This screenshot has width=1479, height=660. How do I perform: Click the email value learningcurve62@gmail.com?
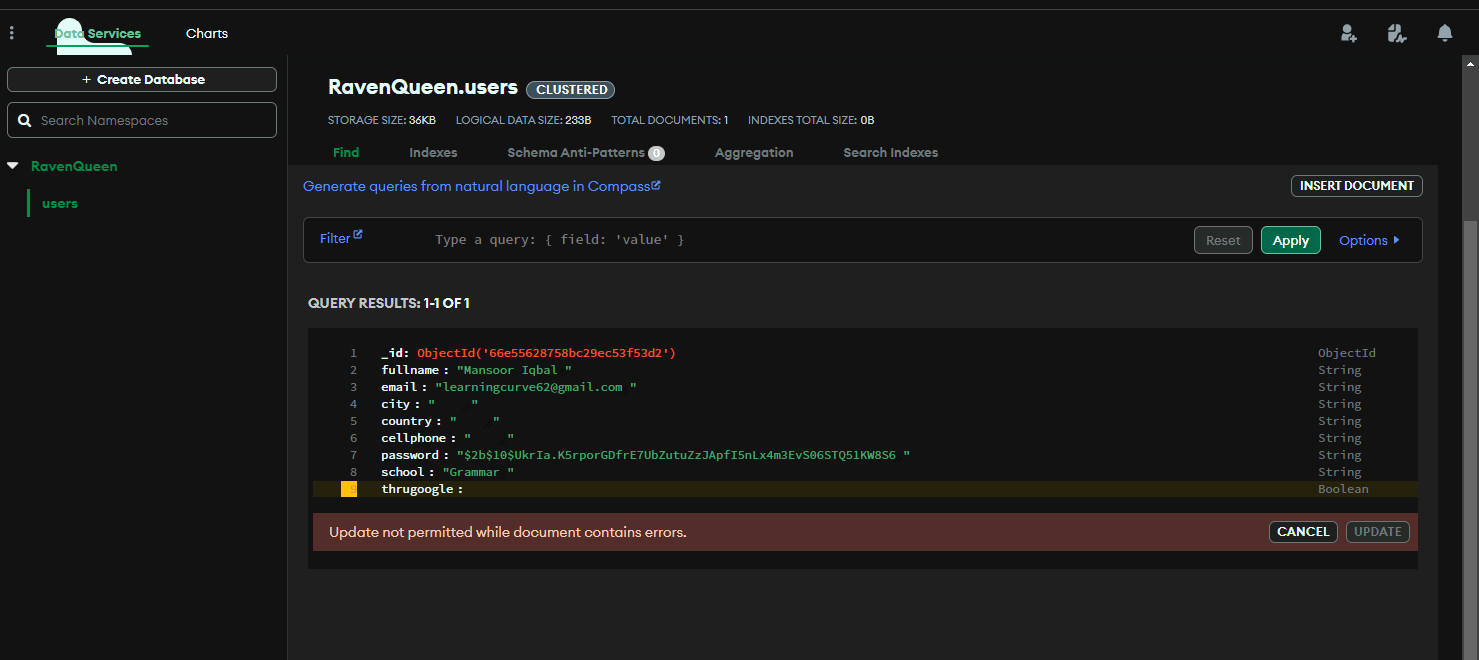click(x=535, y=387)
